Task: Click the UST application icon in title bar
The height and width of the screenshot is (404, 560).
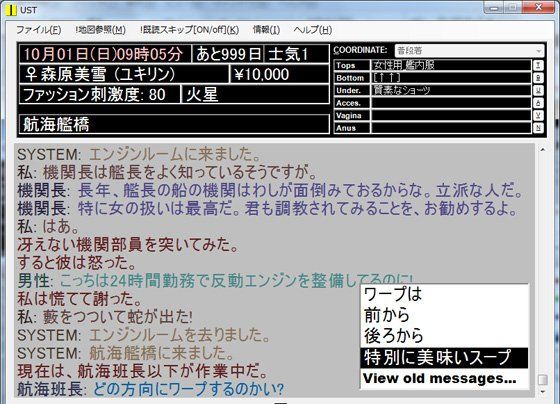Action: [x=11, y=10]
